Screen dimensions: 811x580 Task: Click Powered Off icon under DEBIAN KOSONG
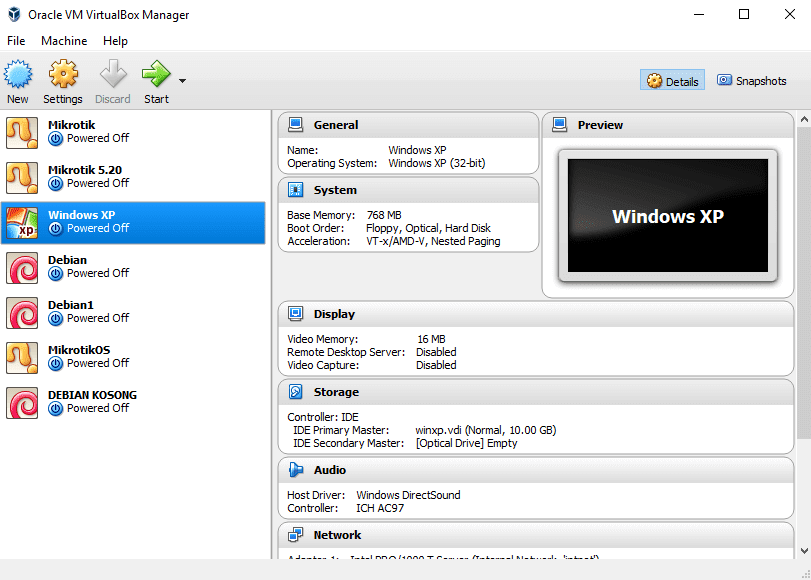[x=55, y=409]
